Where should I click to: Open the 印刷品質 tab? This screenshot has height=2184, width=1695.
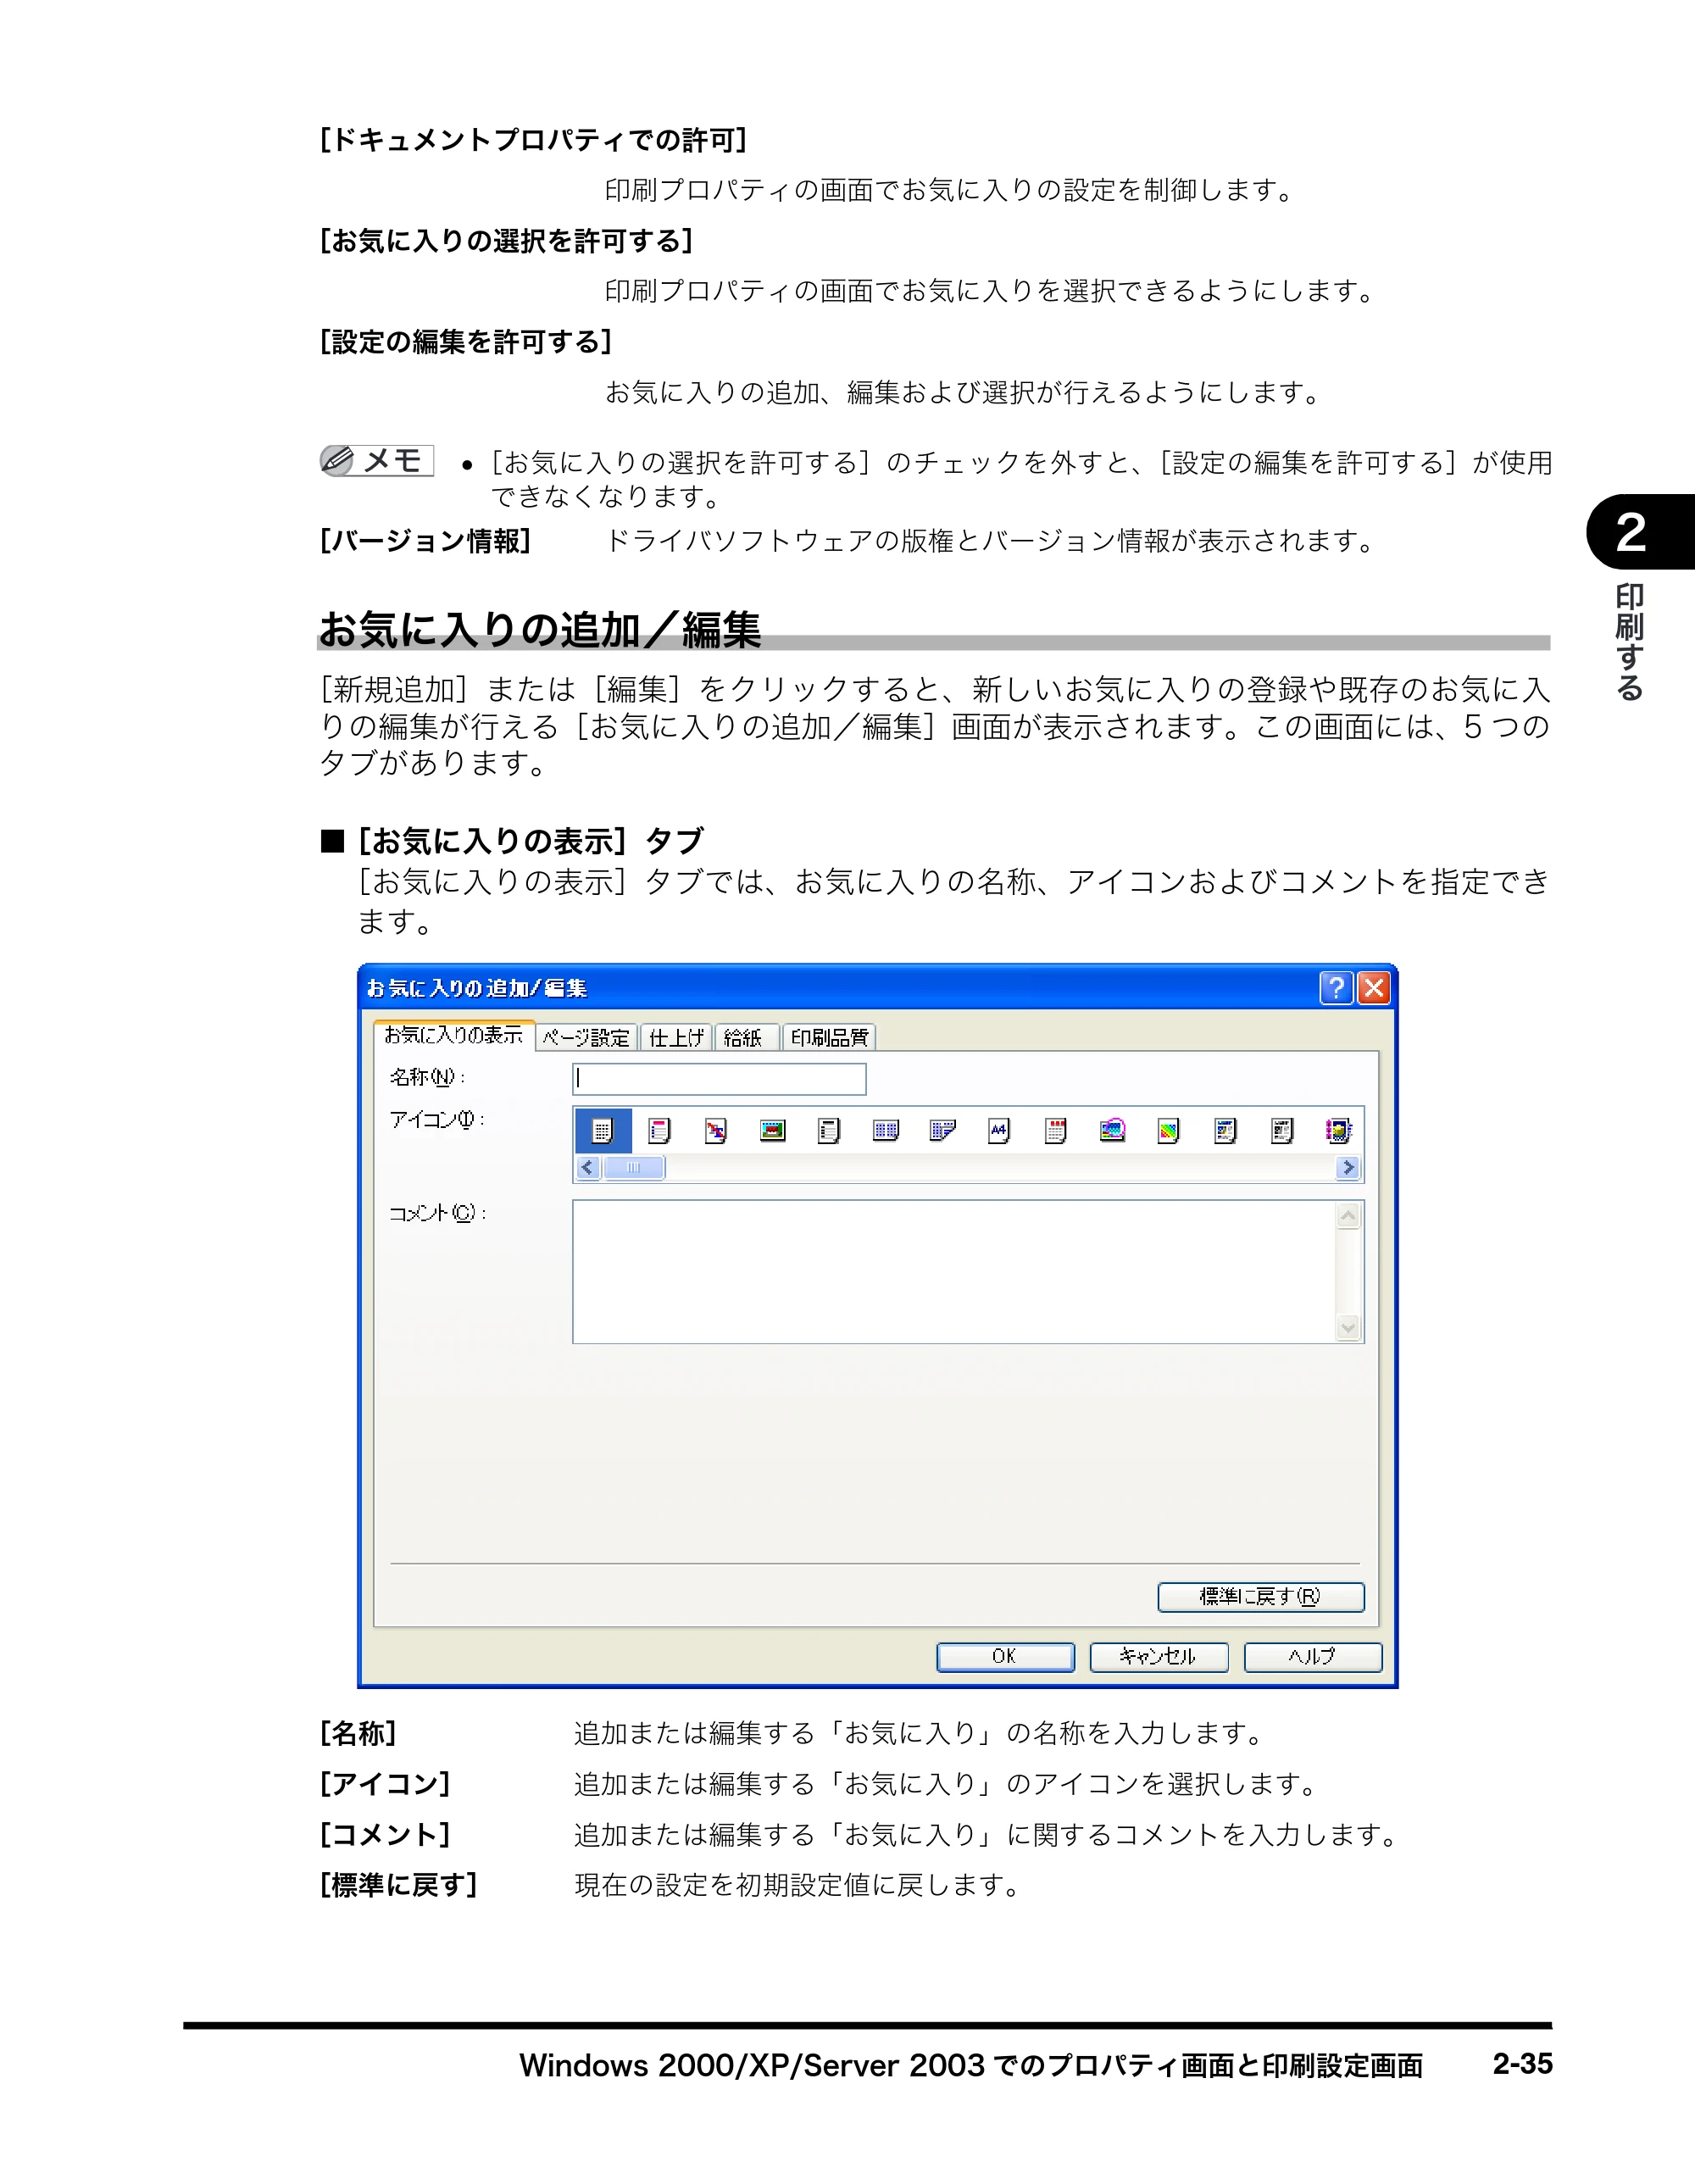pyautogui.click(x=829, y=1038)
